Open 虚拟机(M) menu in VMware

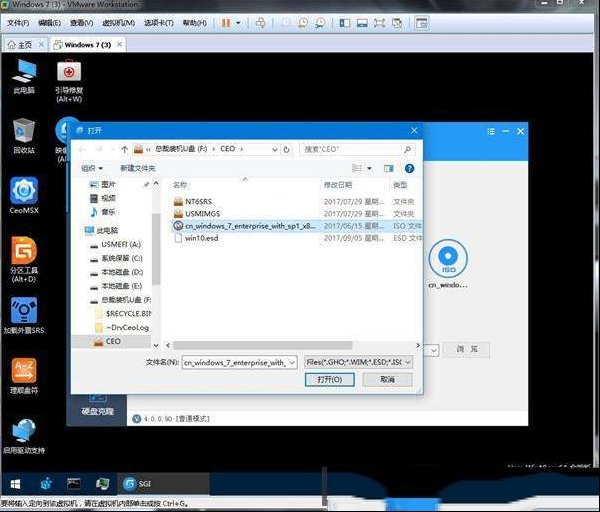(x=118, y=23)
